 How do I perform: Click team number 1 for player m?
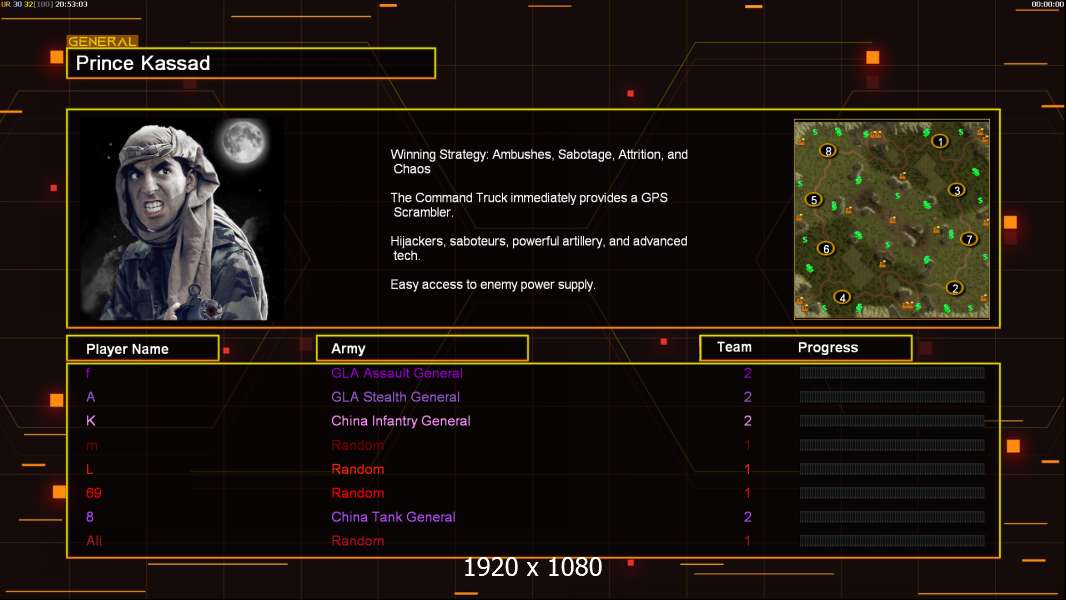(x=747, y=445)
